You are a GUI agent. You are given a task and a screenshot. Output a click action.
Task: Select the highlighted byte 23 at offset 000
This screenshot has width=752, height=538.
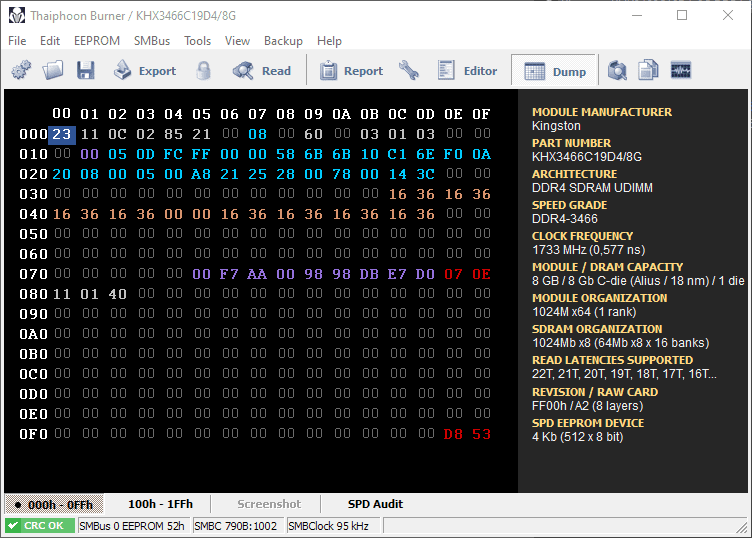pyautogui.click(x=62, y=134)
